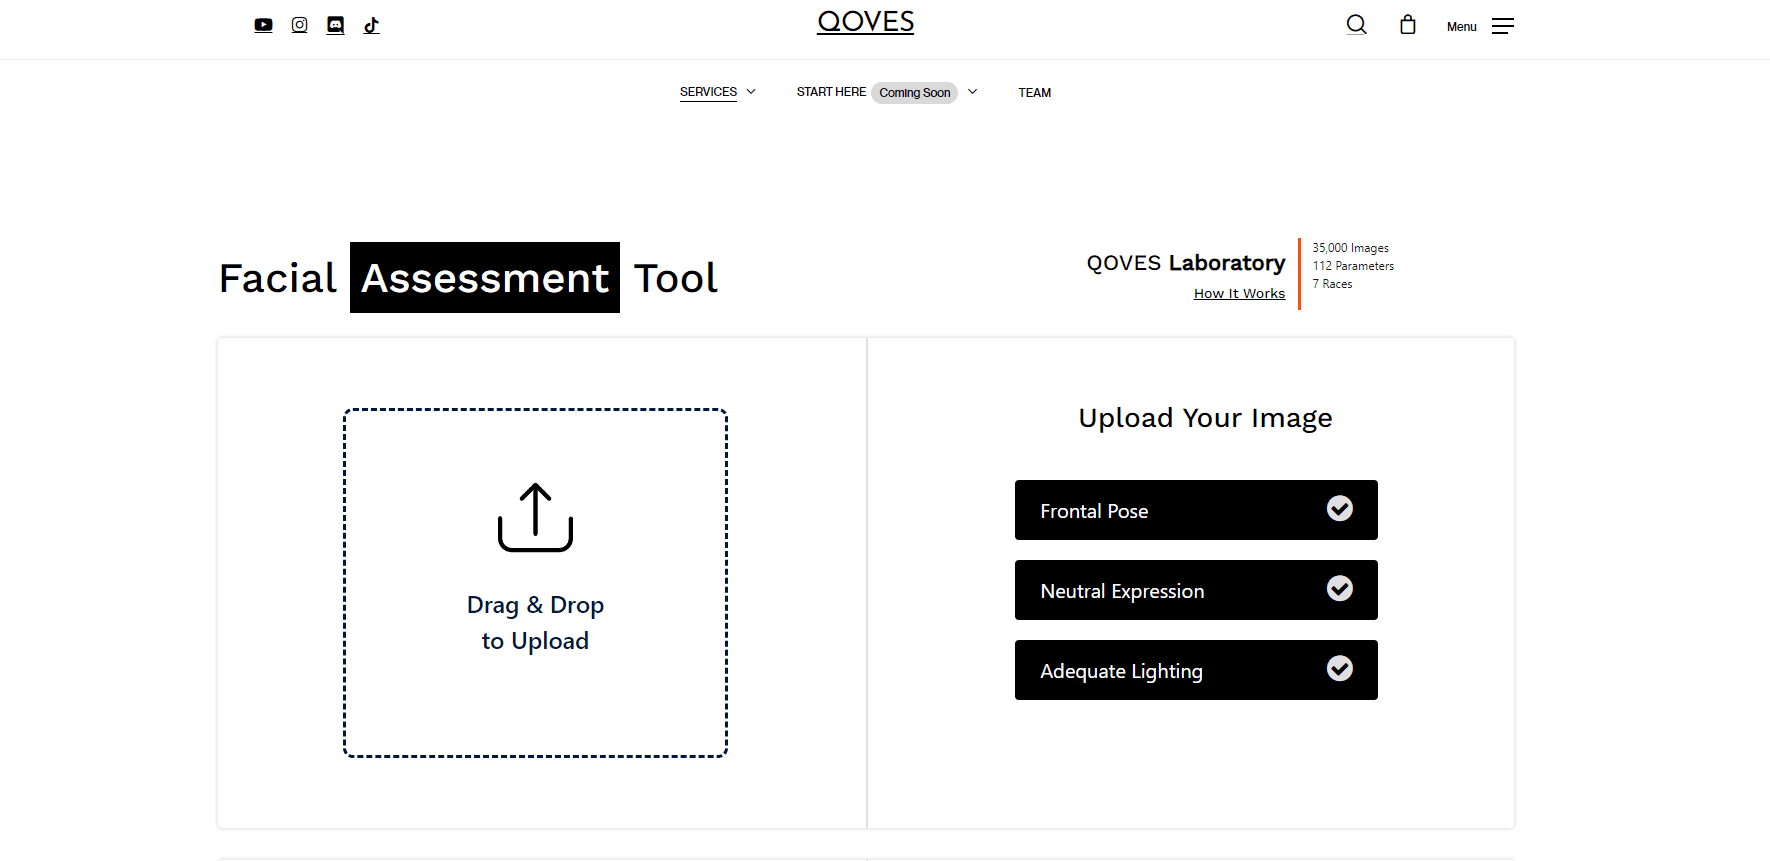Open the START HERE menu item
Screen dimensions: 1770x861
coord(831,92)
